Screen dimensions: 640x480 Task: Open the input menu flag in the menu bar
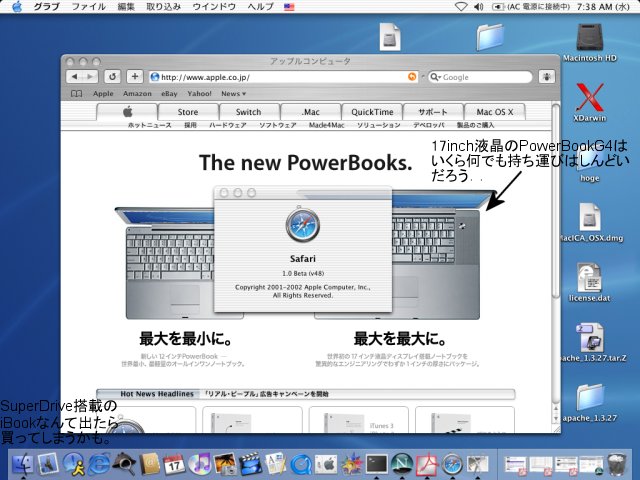(x=289, y=7)
